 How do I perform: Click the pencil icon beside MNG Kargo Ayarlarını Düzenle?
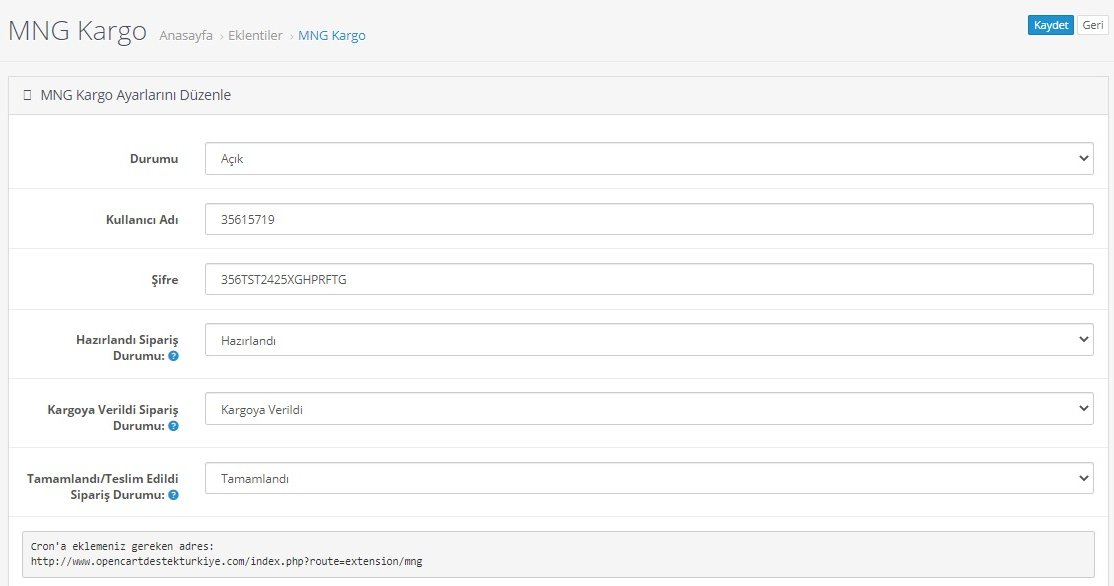point(27,95)
